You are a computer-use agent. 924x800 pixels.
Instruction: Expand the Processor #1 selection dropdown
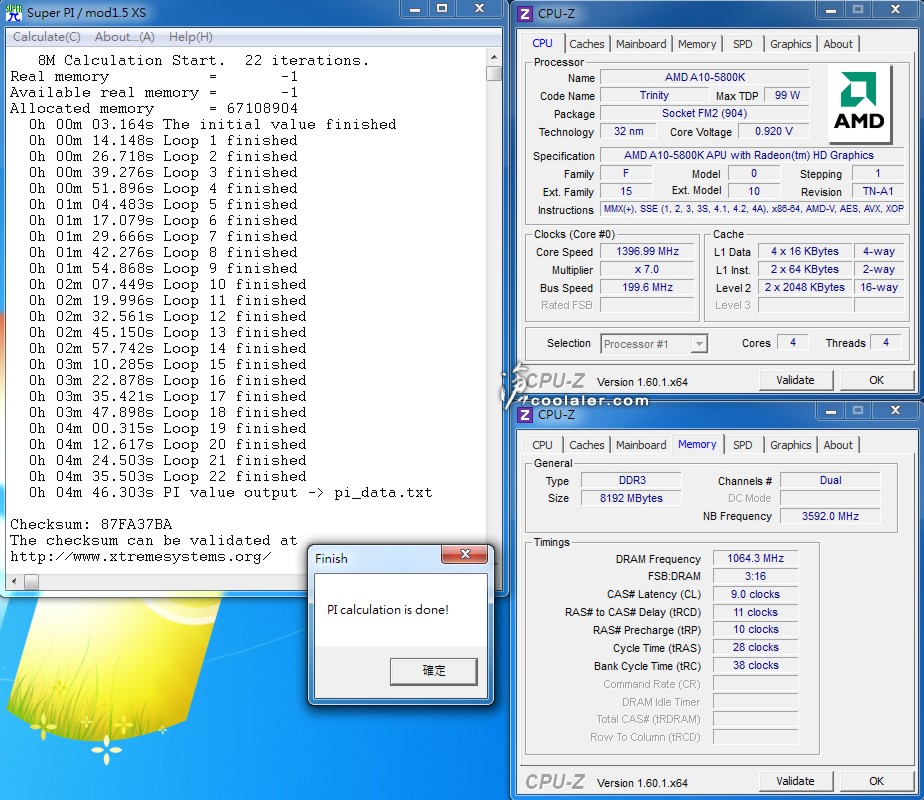point(698,344)
